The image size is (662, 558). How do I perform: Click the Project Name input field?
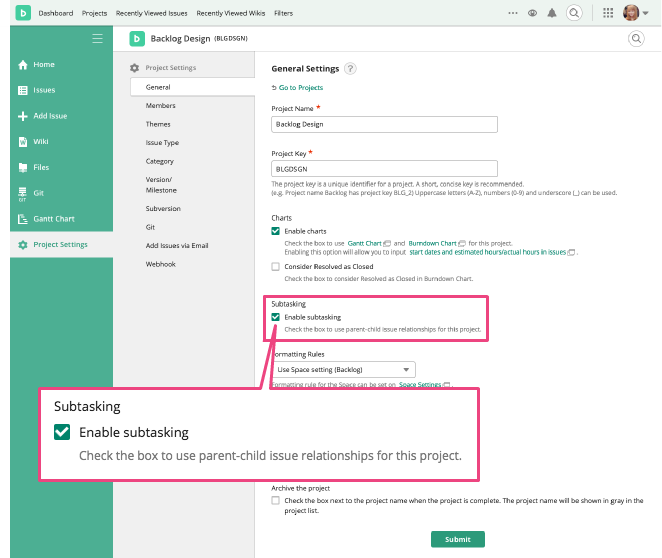click(384, 124)
